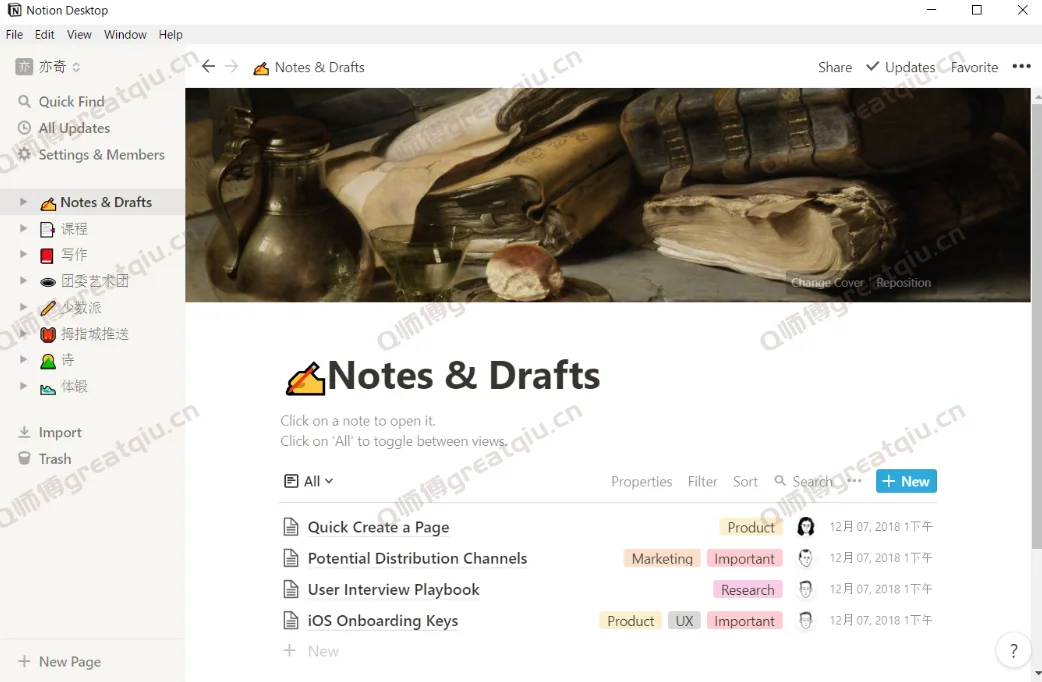Click the blue New button
Screen dimensions: 1042x682
click(906, 481)
